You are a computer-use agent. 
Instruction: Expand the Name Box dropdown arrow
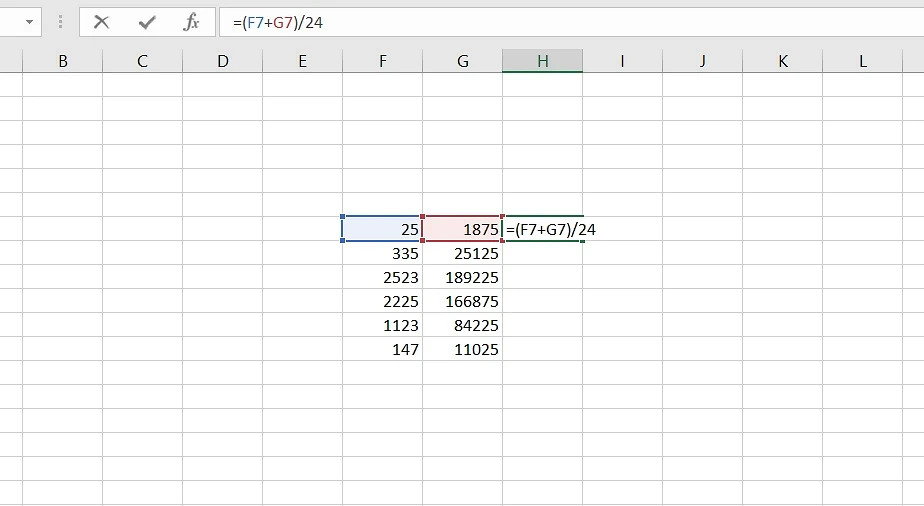(x=27, y=22)
